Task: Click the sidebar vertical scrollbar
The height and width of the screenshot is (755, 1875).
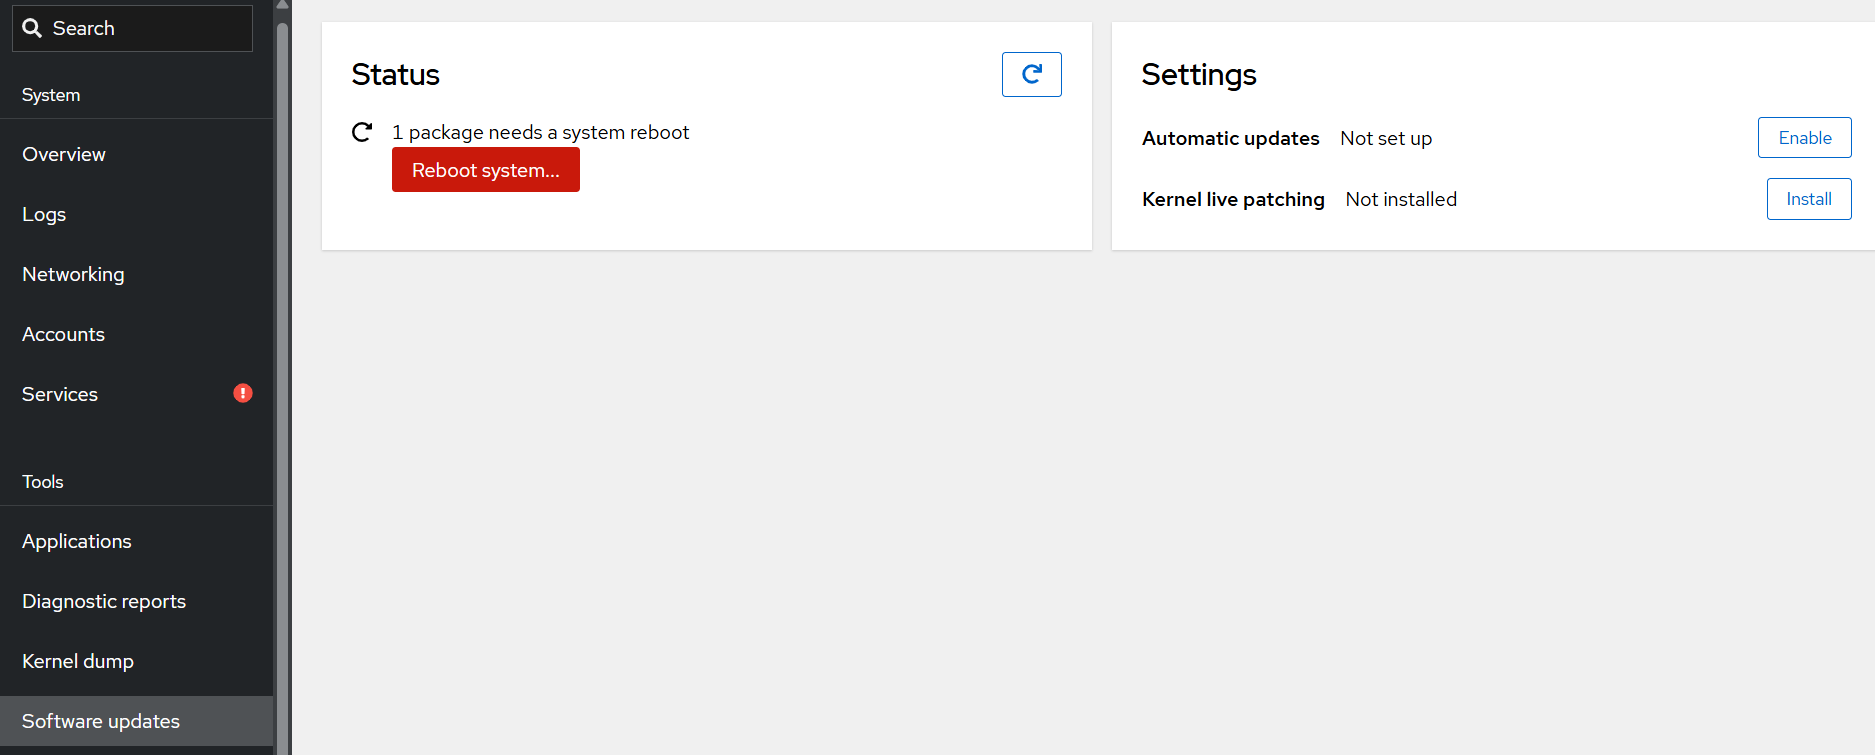Action: (x=282, y=380)
